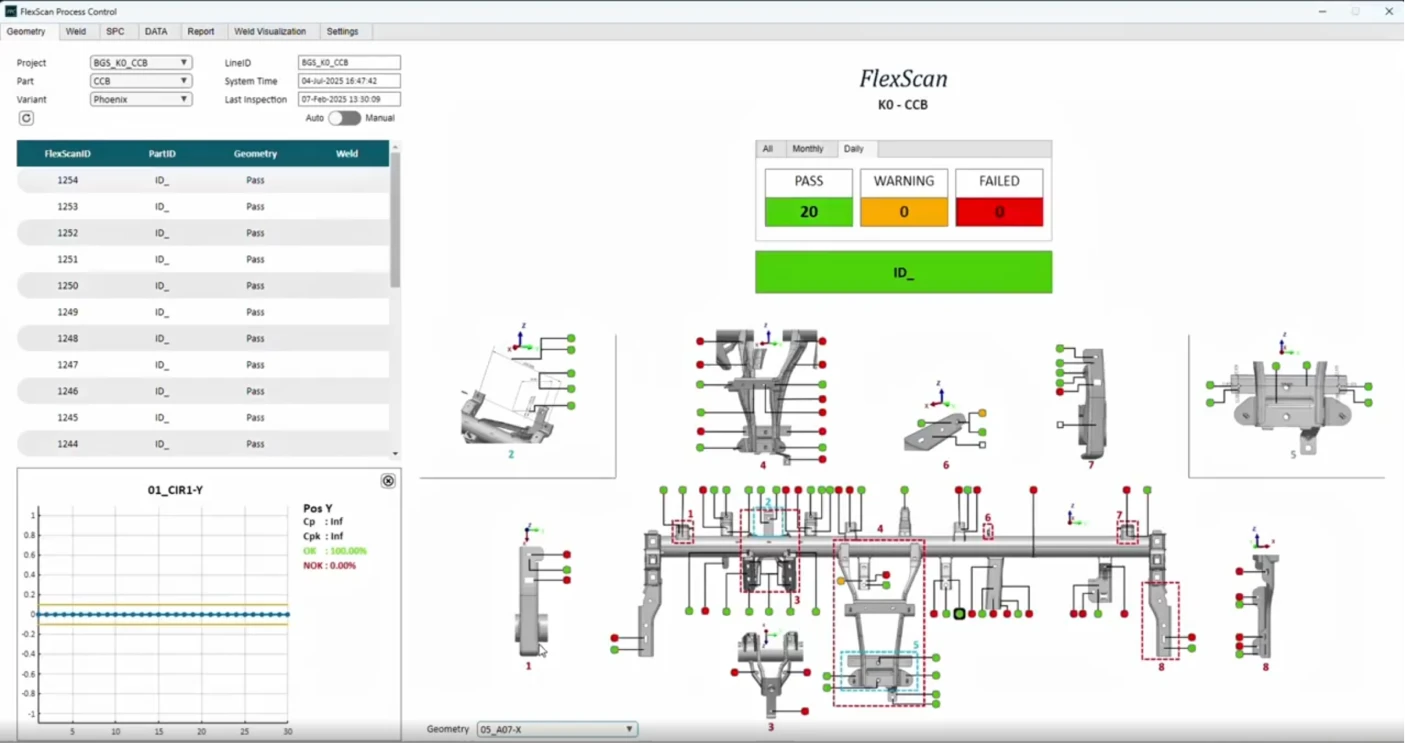Click the LineID field
This screenshot has height=743, width=1405.
[349, 63]
